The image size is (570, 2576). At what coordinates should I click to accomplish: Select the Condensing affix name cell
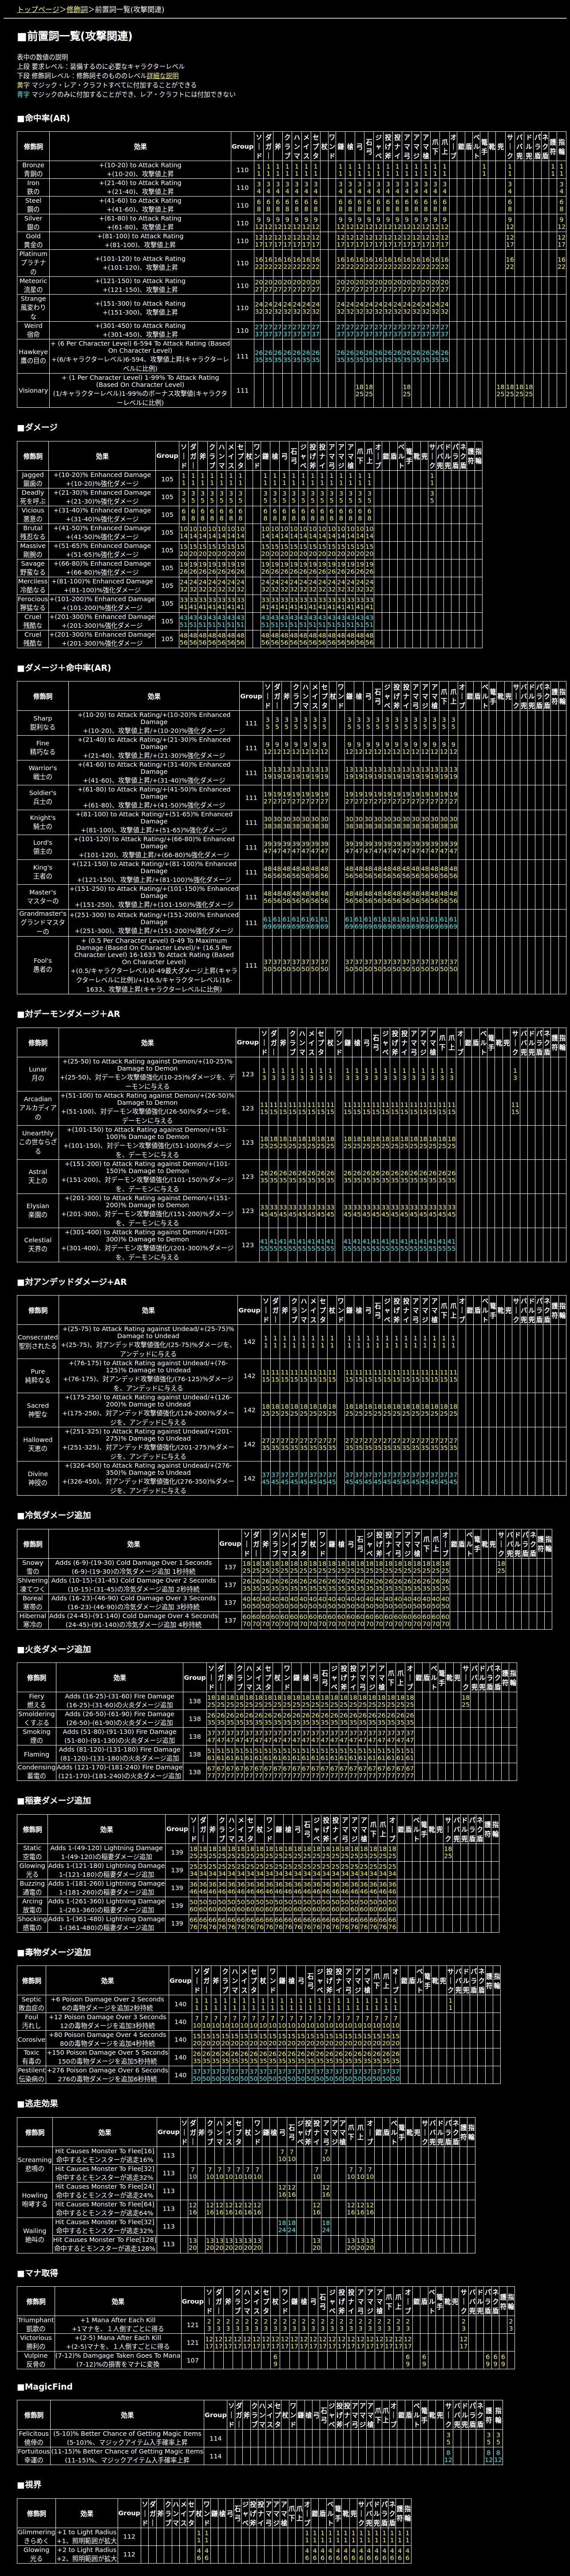pos(37,1772)
